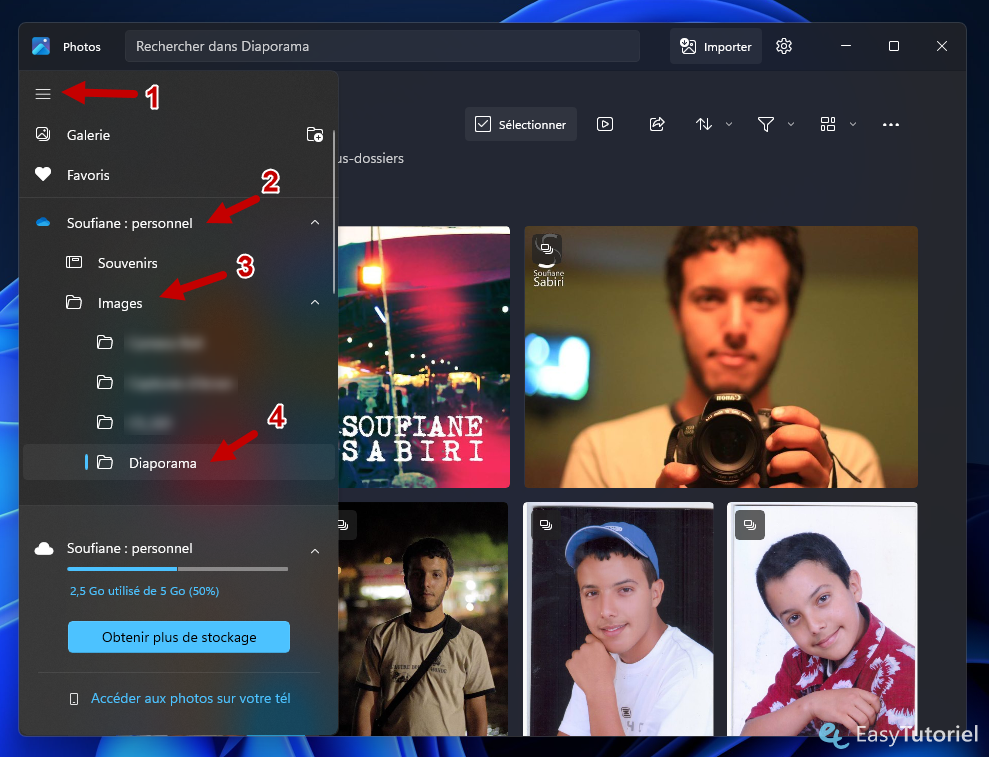Open the settings gear icon
The height and width of the screenshot is (757, 989).
click(x=784, y=46)
